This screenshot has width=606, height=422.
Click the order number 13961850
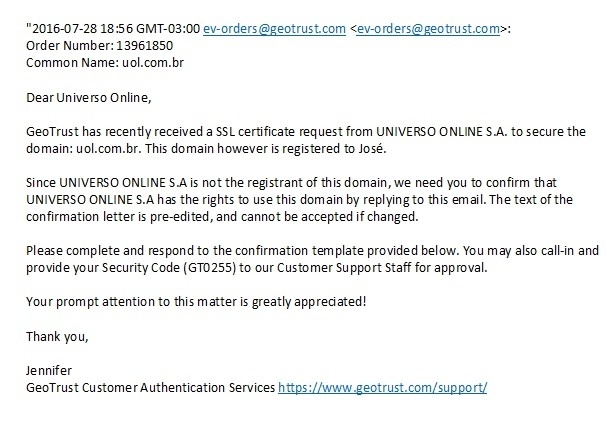(145, 46)
